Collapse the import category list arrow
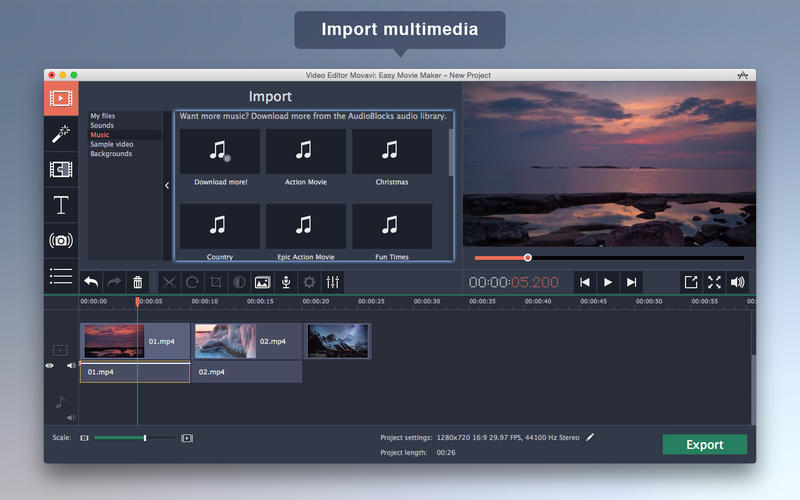The image size is (800, 500). 167,185
